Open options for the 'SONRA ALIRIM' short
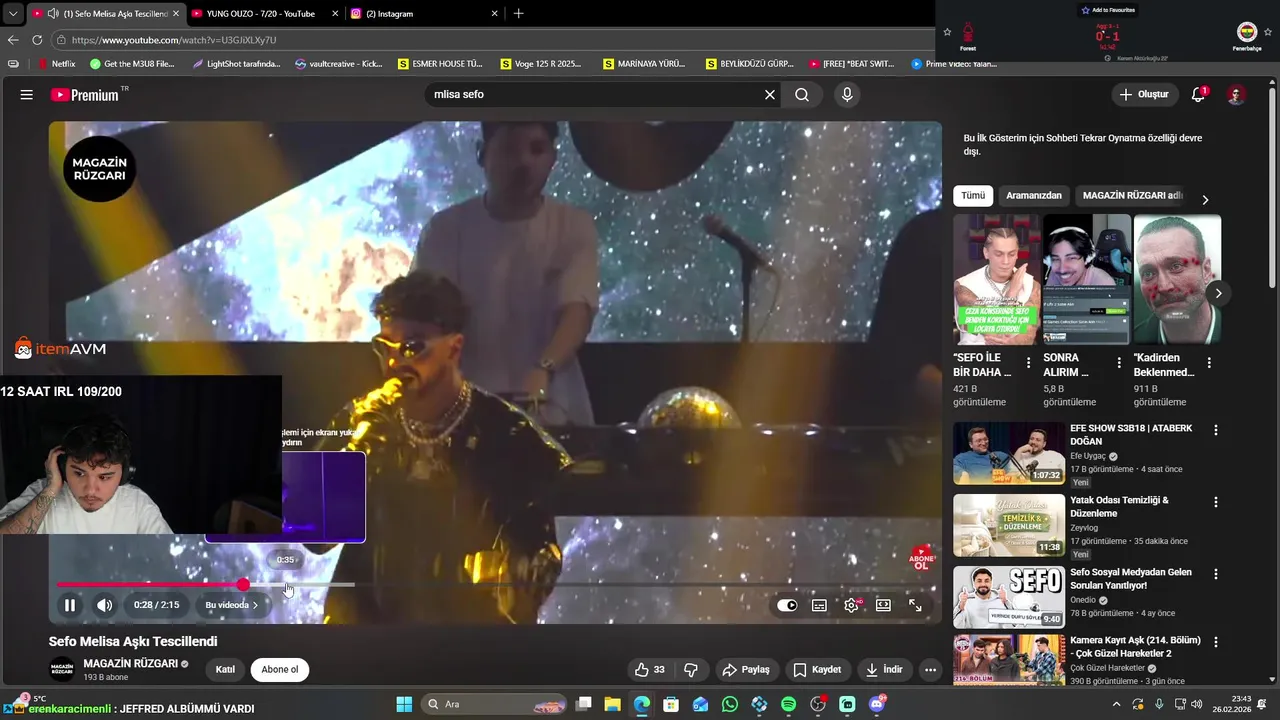This screenshot has height=720, width=1280. [1118, 363]
